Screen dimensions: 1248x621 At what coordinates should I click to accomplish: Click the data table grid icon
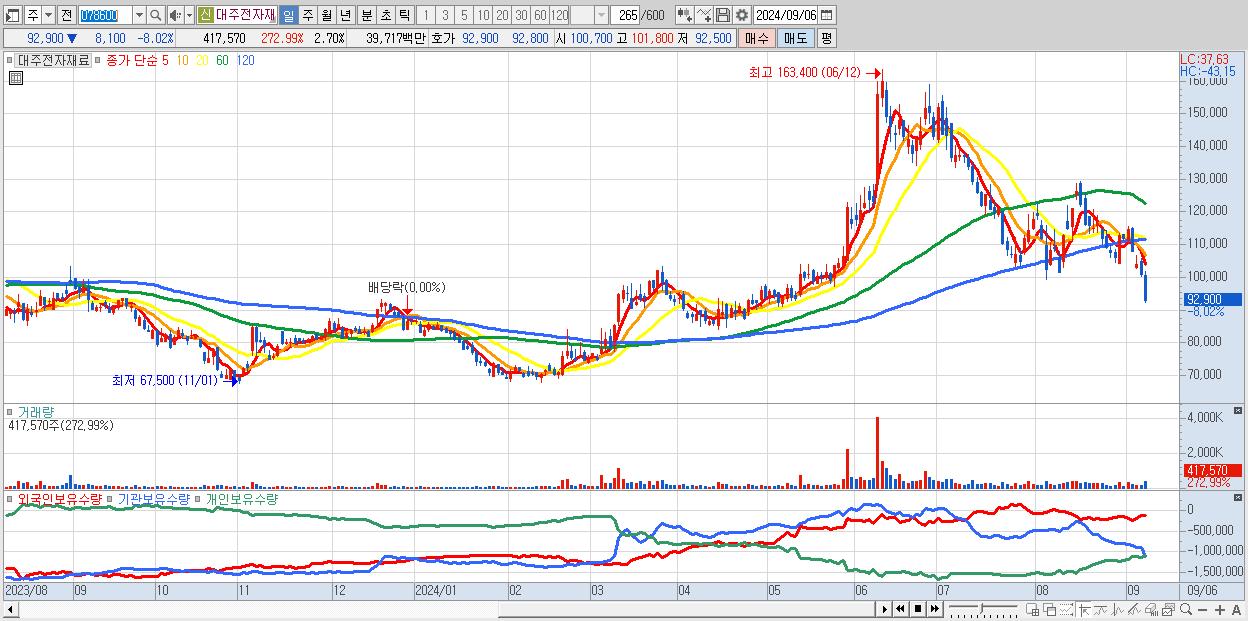(16, 78)
